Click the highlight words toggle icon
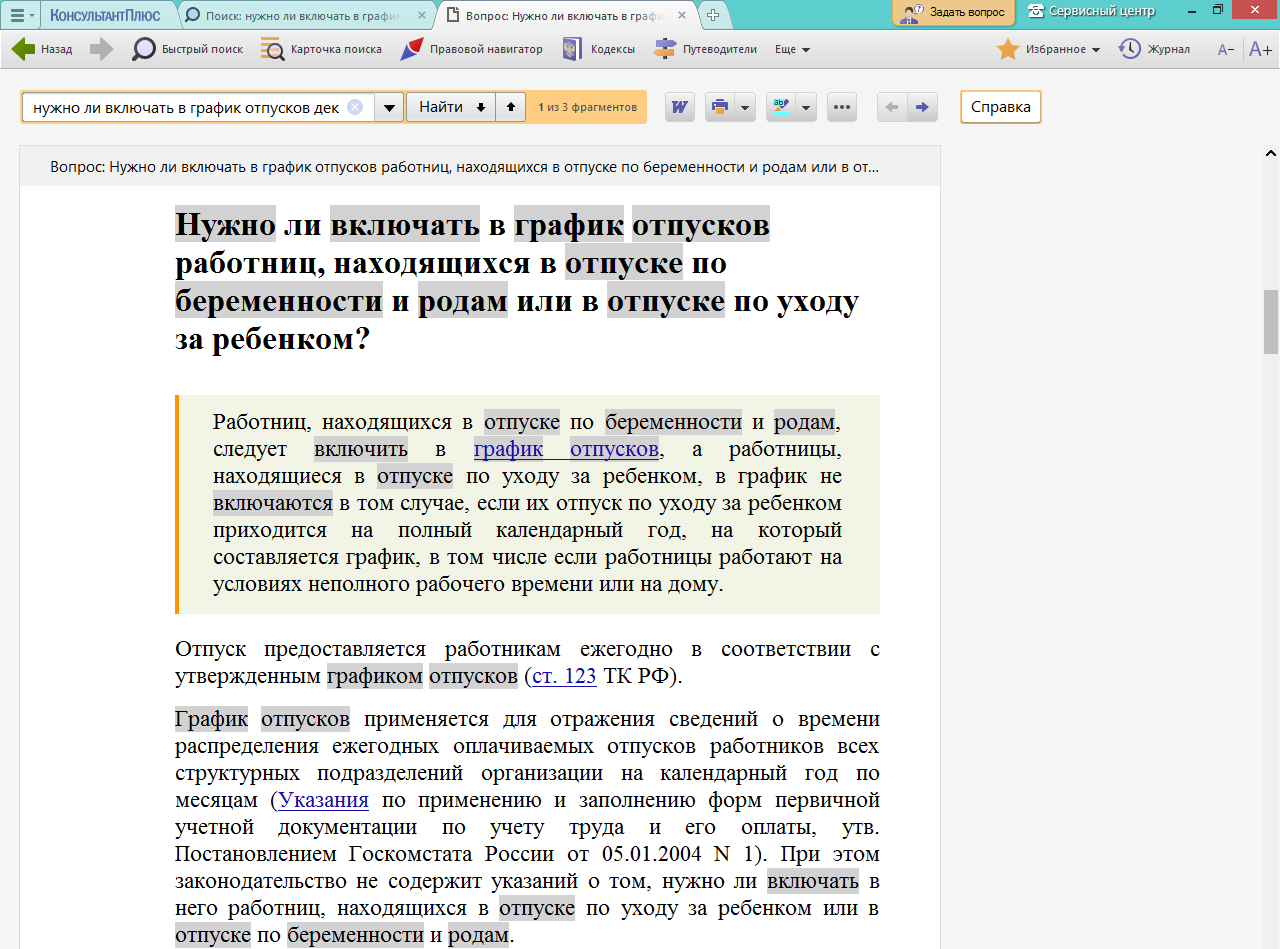 click(780, 107)
